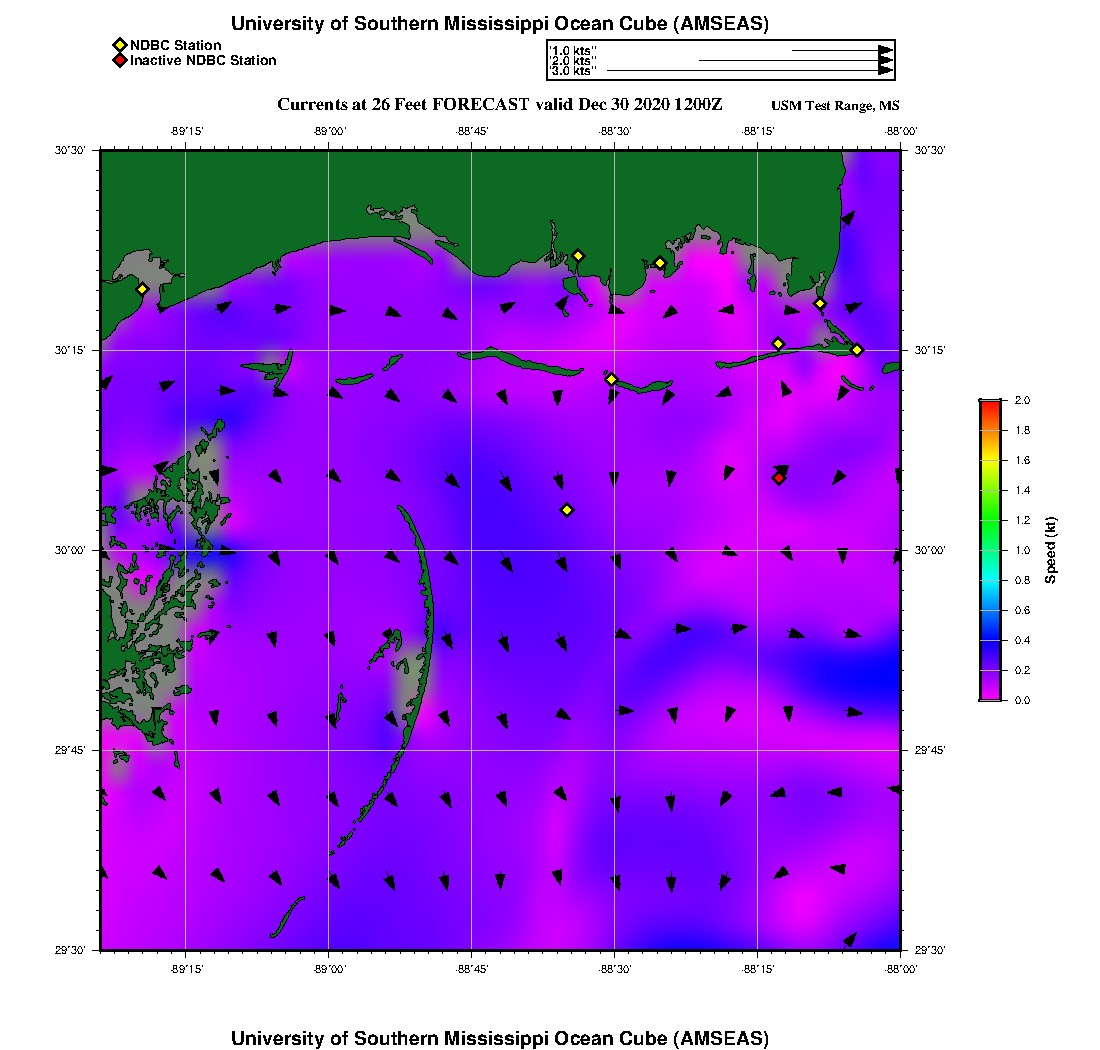Click the 'USM Test Range, MS' label
Viewport: 1100px width, 1050px height.
(835, 106)
